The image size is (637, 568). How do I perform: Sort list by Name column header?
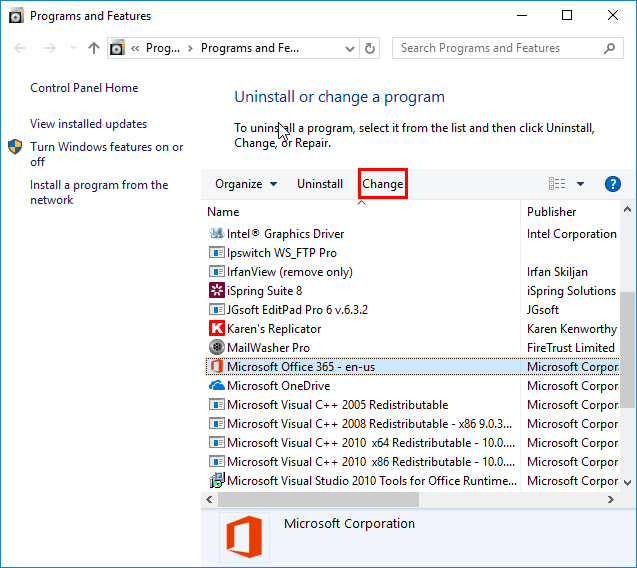click(x=223, y=212)
